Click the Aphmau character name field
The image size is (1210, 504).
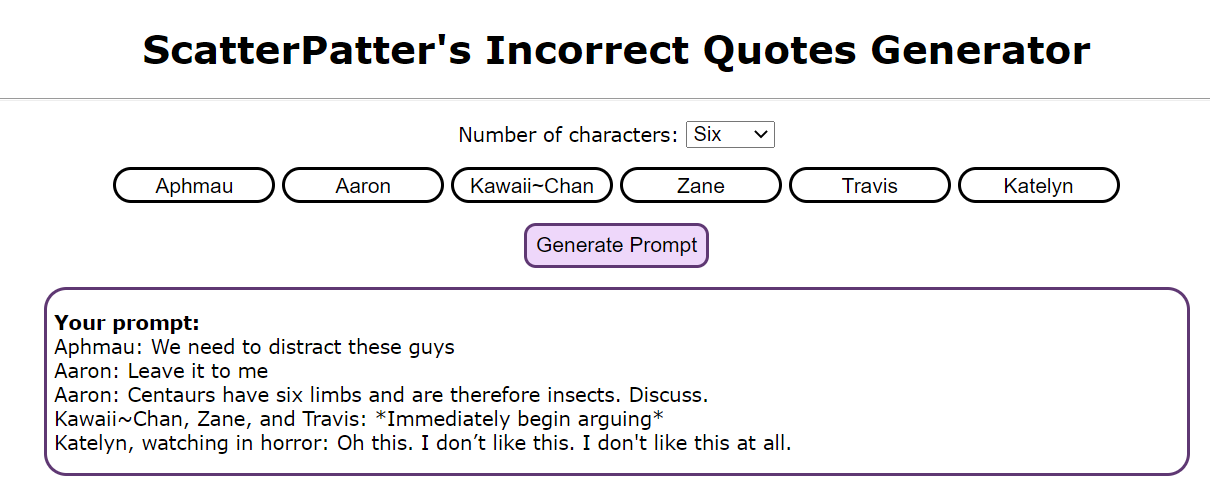(x=194, y=185)
